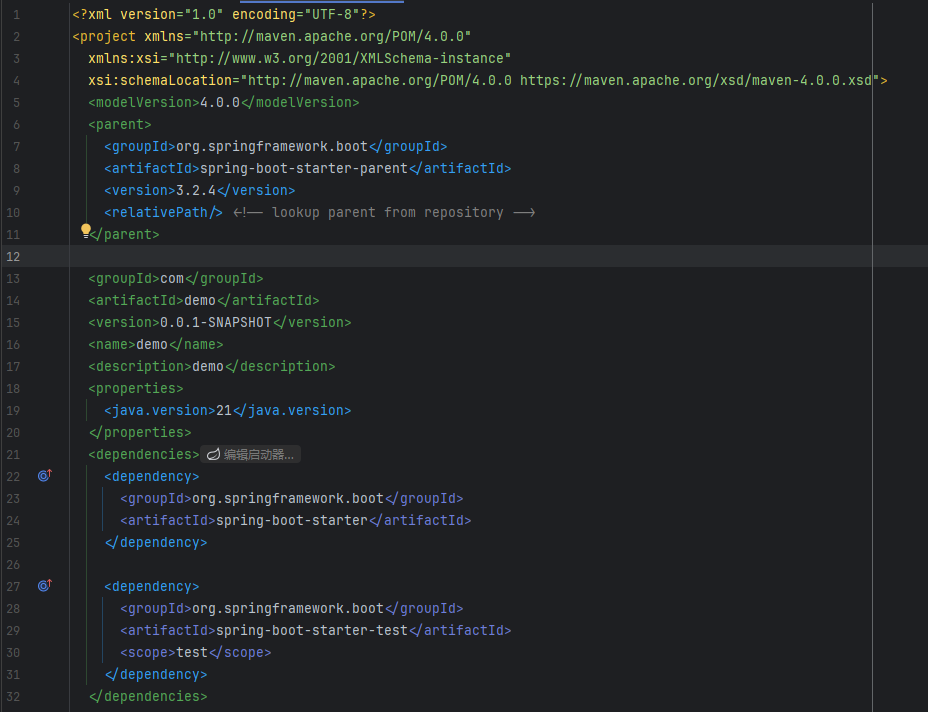Click the lightbulb intention icon beside </parent>

[x=85, y=230]
